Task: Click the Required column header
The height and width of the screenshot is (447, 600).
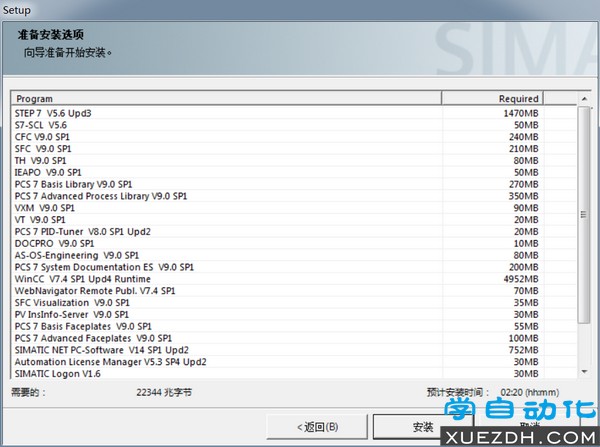Action: 492,98
